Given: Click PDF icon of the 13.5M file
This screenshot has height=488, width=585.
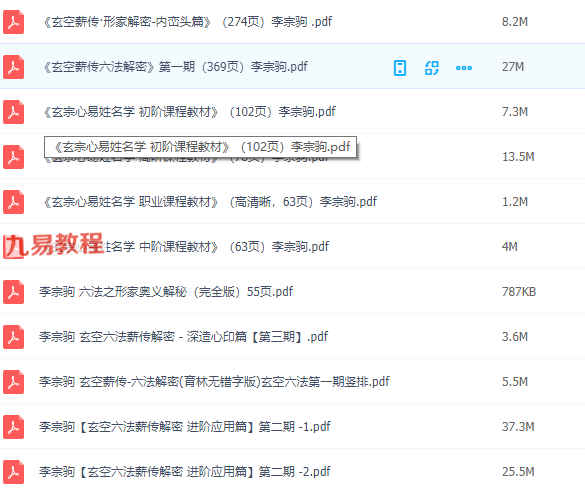Looking at the screenshot, I should pos(13,157).
